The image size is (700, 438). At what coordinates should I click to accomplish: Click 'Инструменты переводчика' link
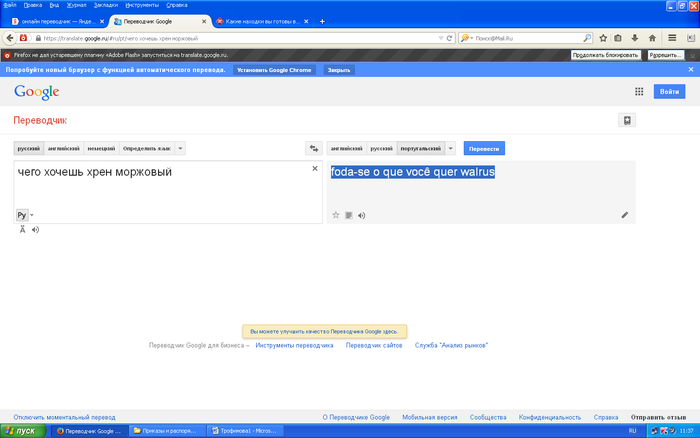[294, 345]
